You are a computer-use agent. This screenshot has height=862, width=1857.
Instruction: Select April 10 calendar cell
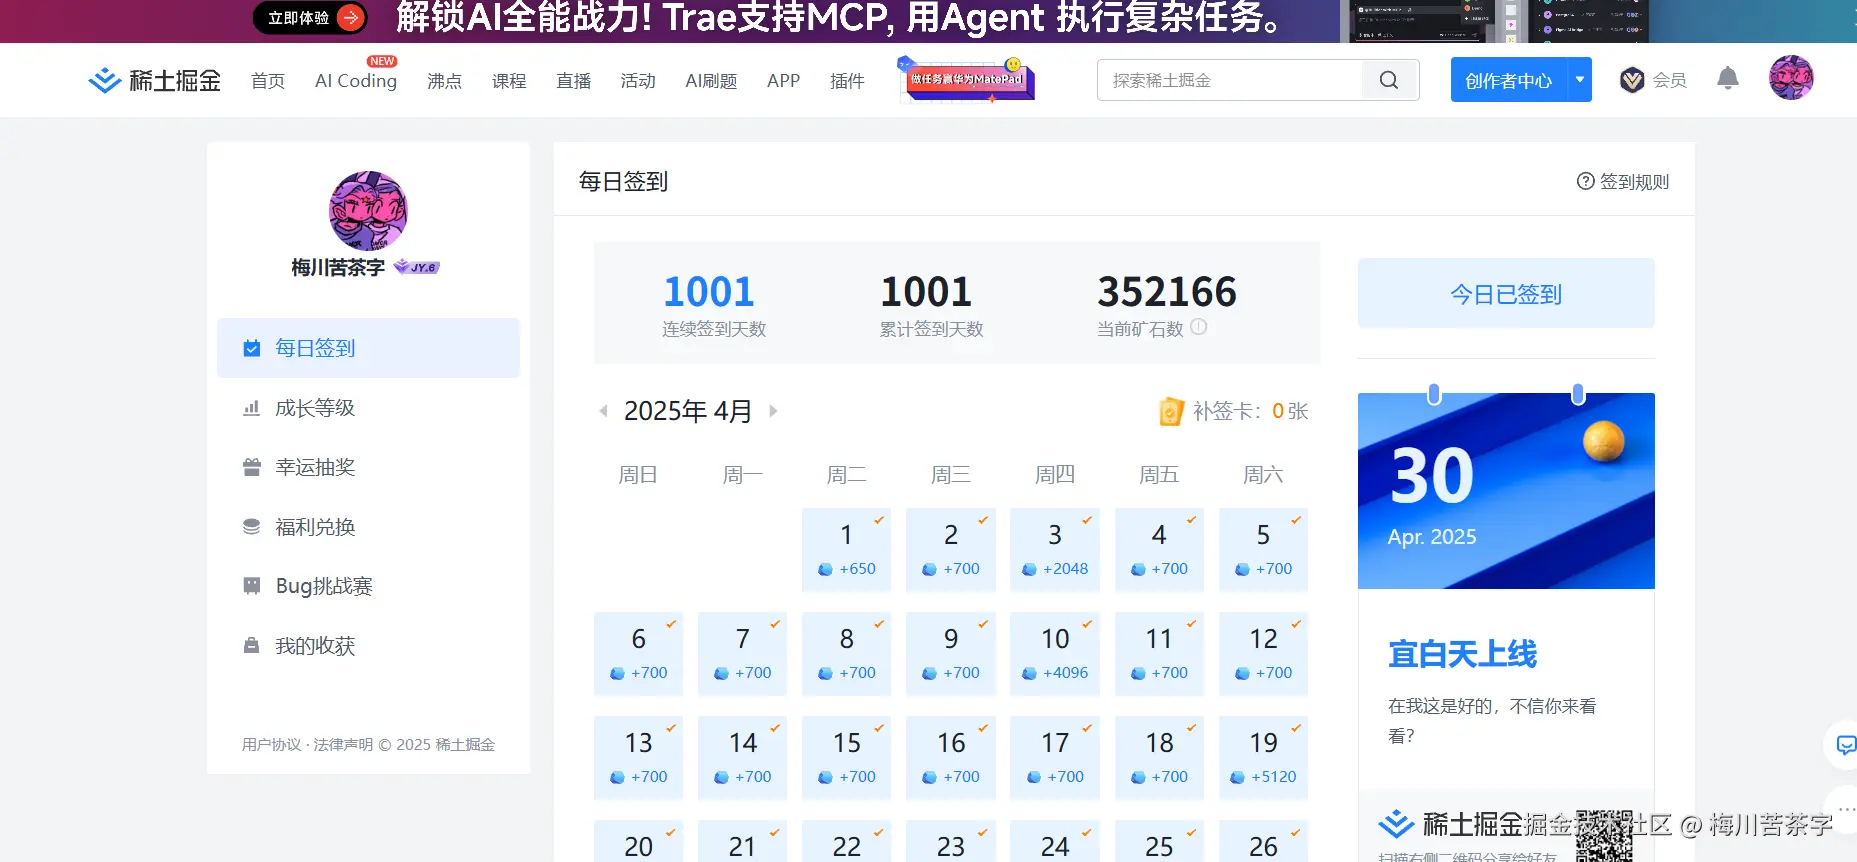coord(1054,653)
